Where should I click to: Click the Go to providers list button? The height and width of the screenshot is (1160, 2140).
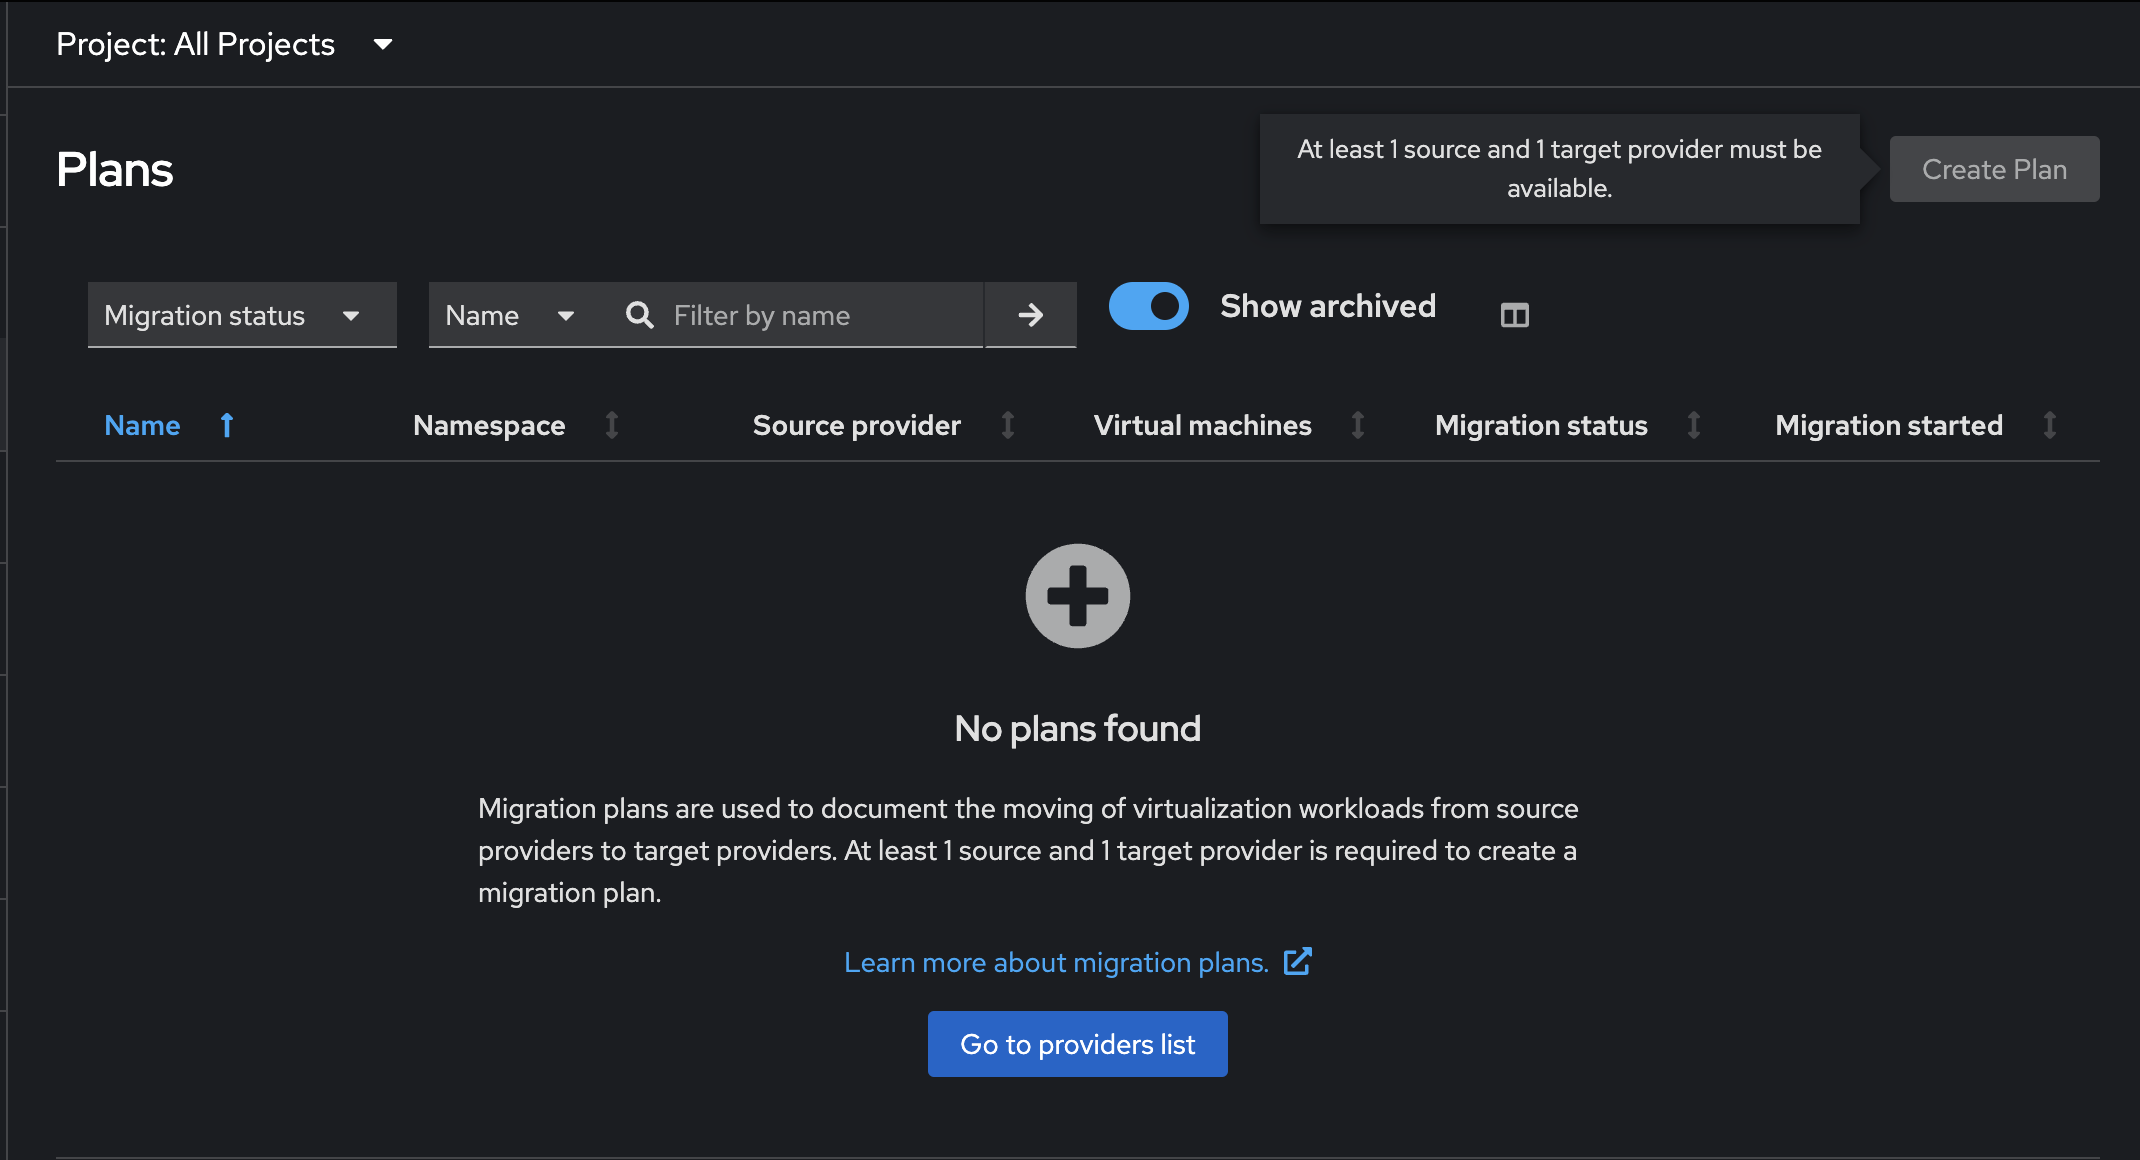pyautogui.click(x=1077, y=1044)
